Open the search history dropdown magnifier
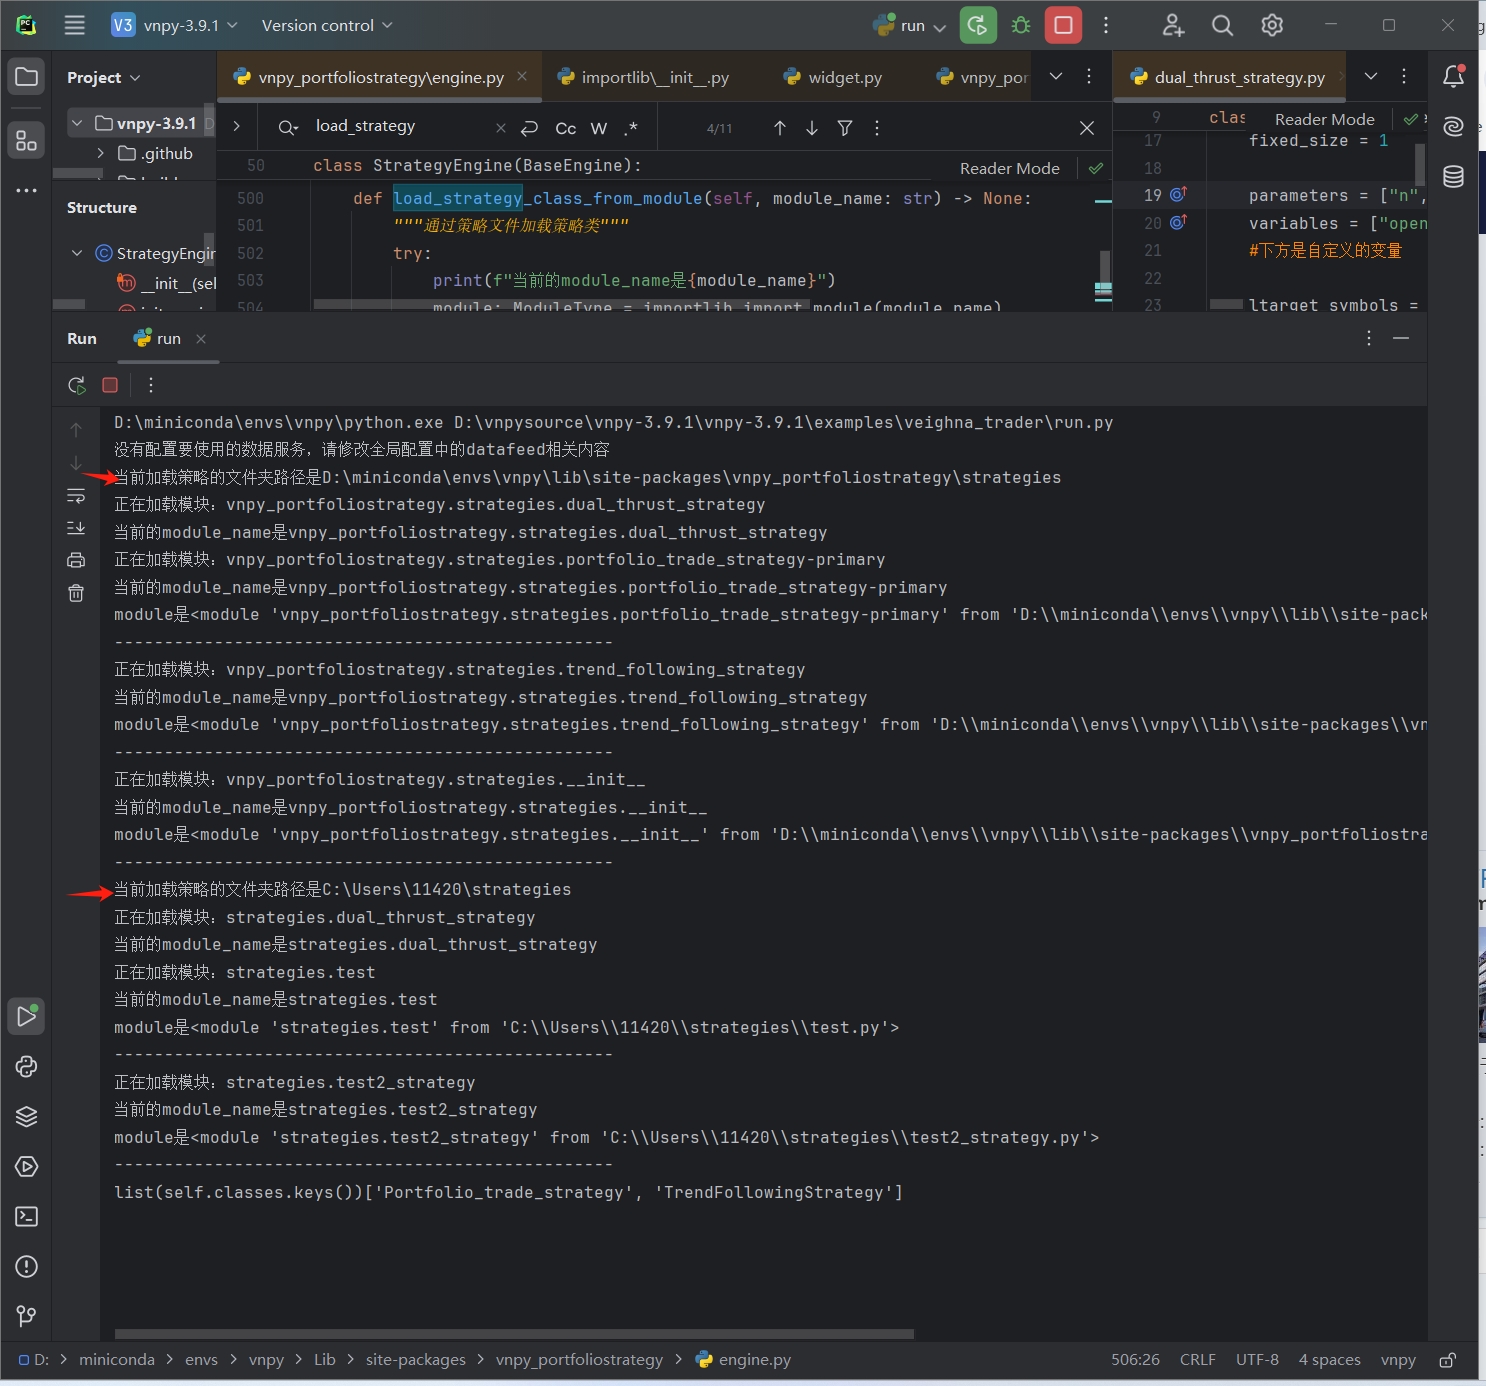 tap(288, 127)
